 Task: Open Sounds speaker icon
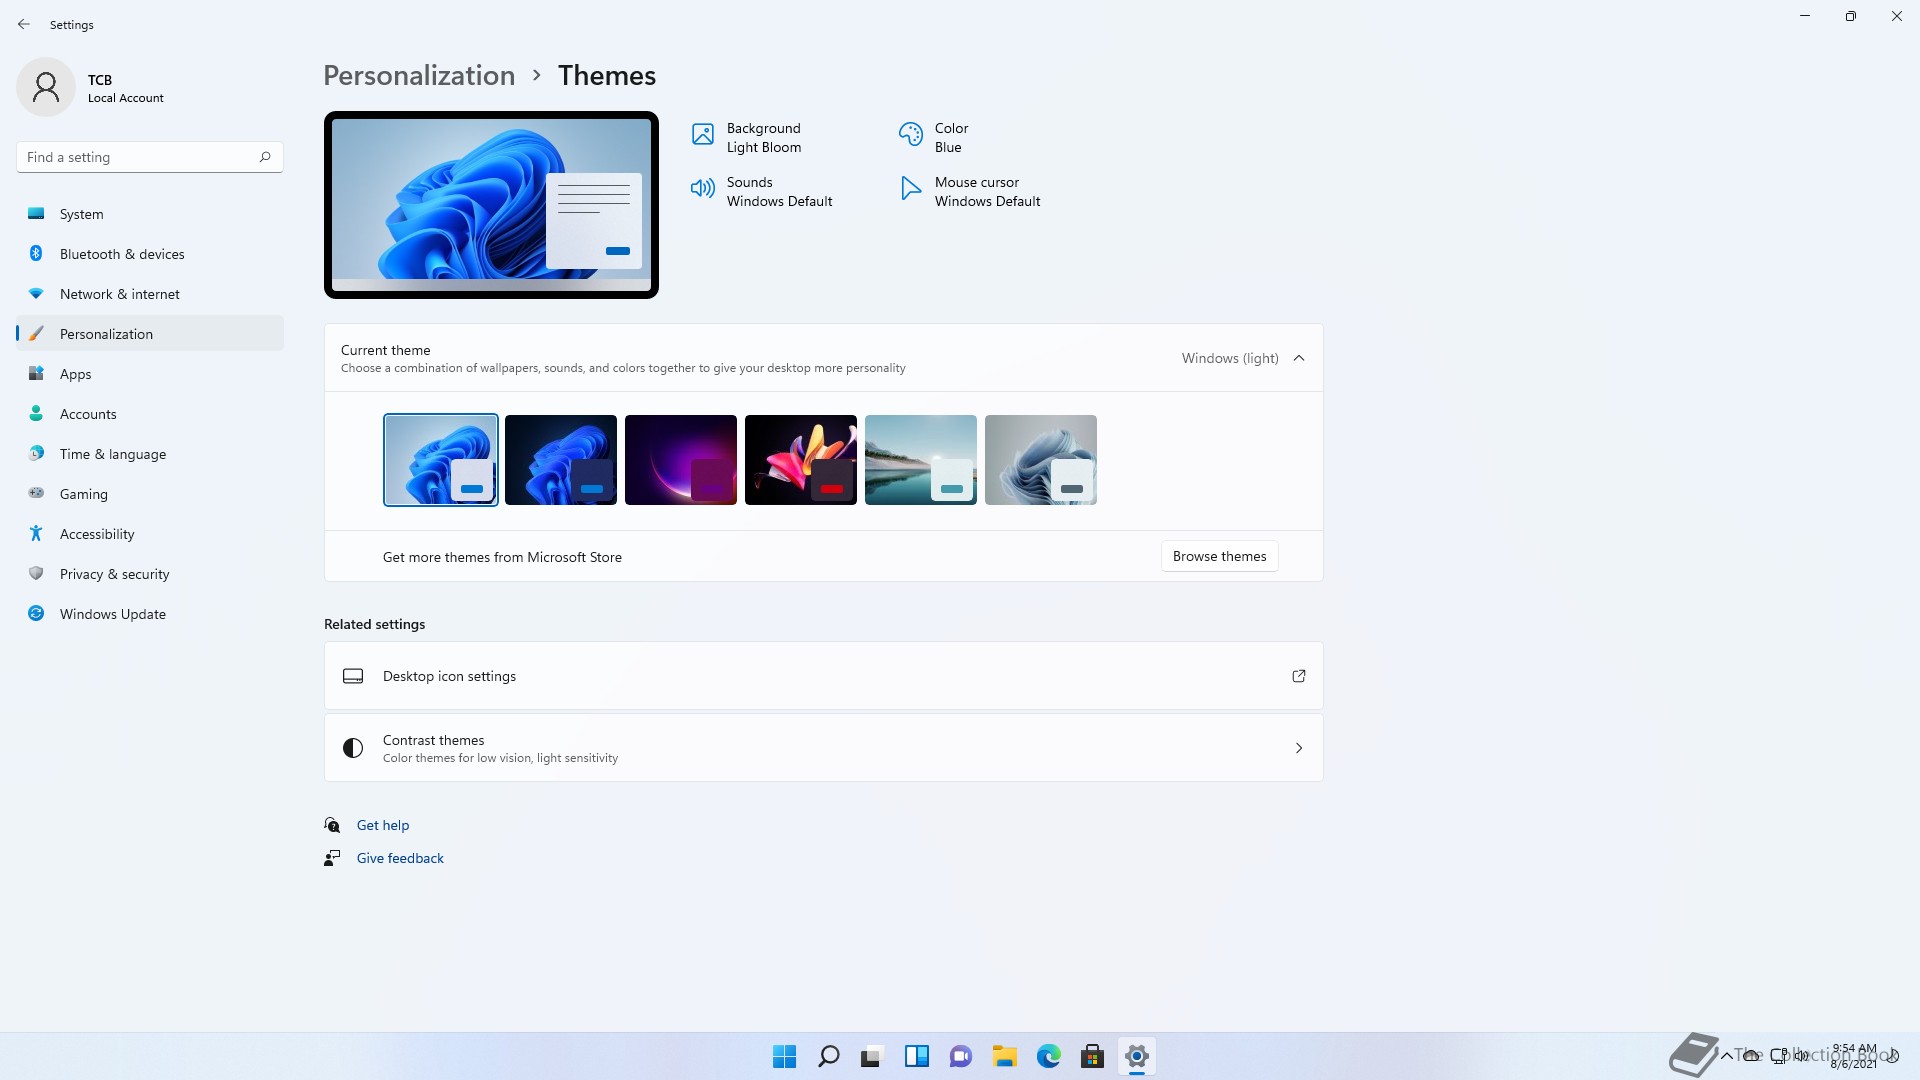click(x=703, y=188)
